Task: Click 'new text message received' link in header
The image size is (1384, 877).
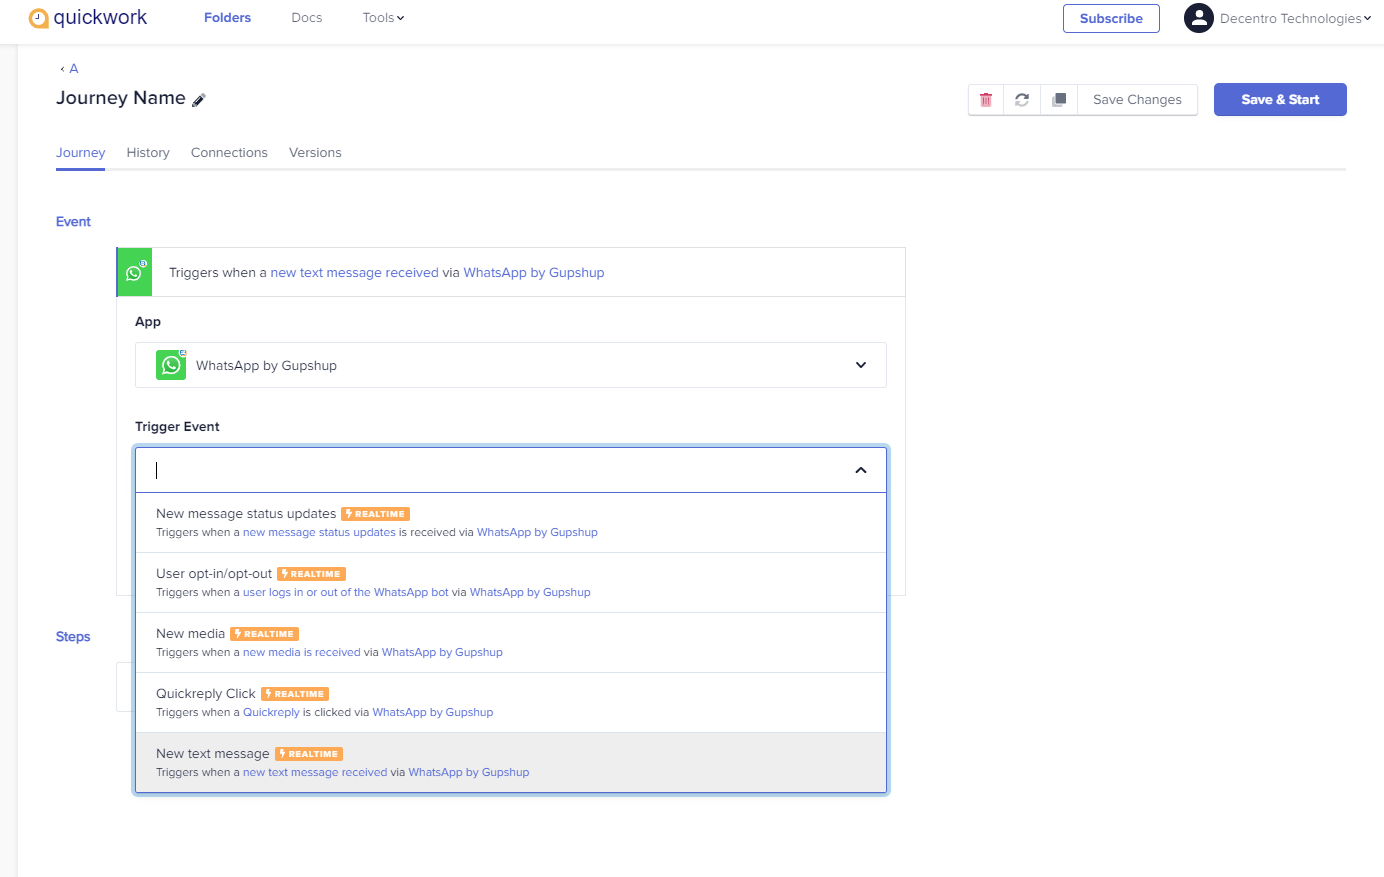Action: point(354,272)
